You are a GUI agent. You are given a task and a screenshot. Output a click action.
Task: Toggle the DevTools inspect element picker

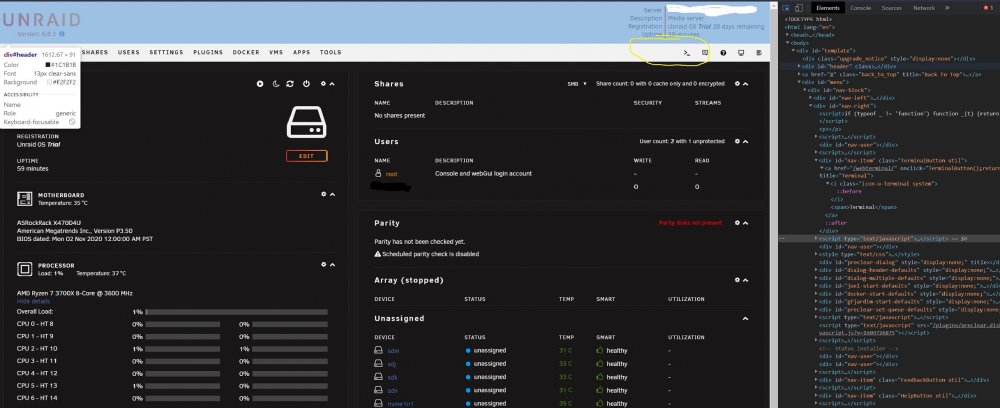(786, 8)
